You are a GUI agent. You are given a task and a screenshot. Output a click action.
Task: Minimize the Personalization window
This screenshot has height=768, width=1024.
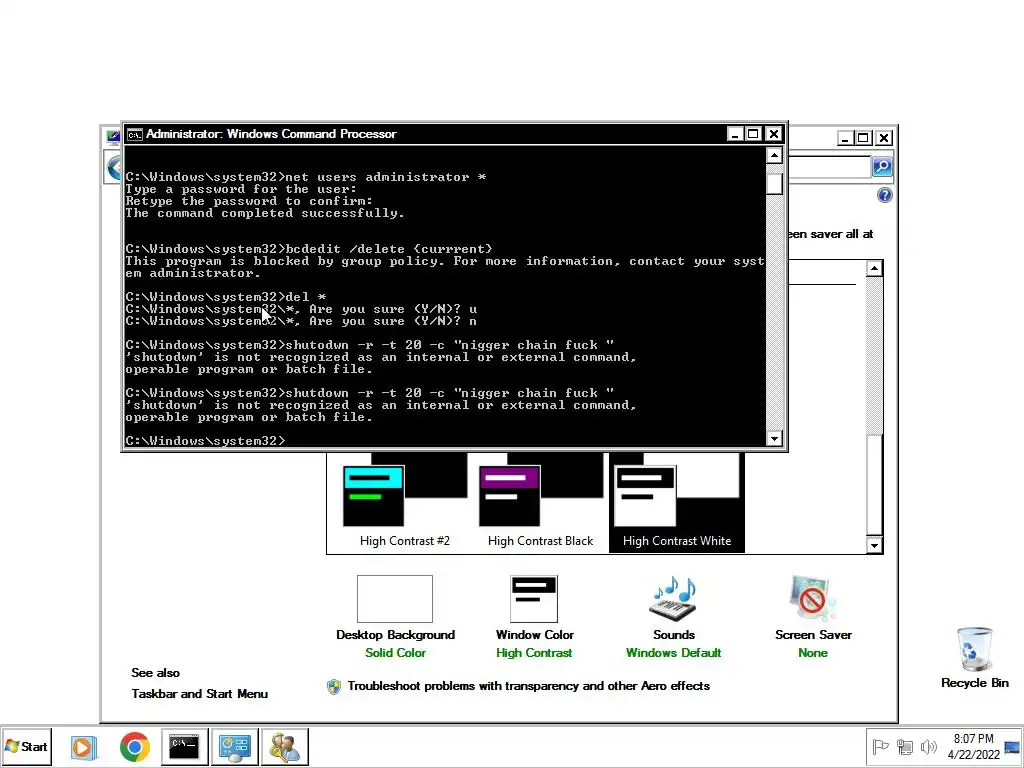[x=845, y=138]
